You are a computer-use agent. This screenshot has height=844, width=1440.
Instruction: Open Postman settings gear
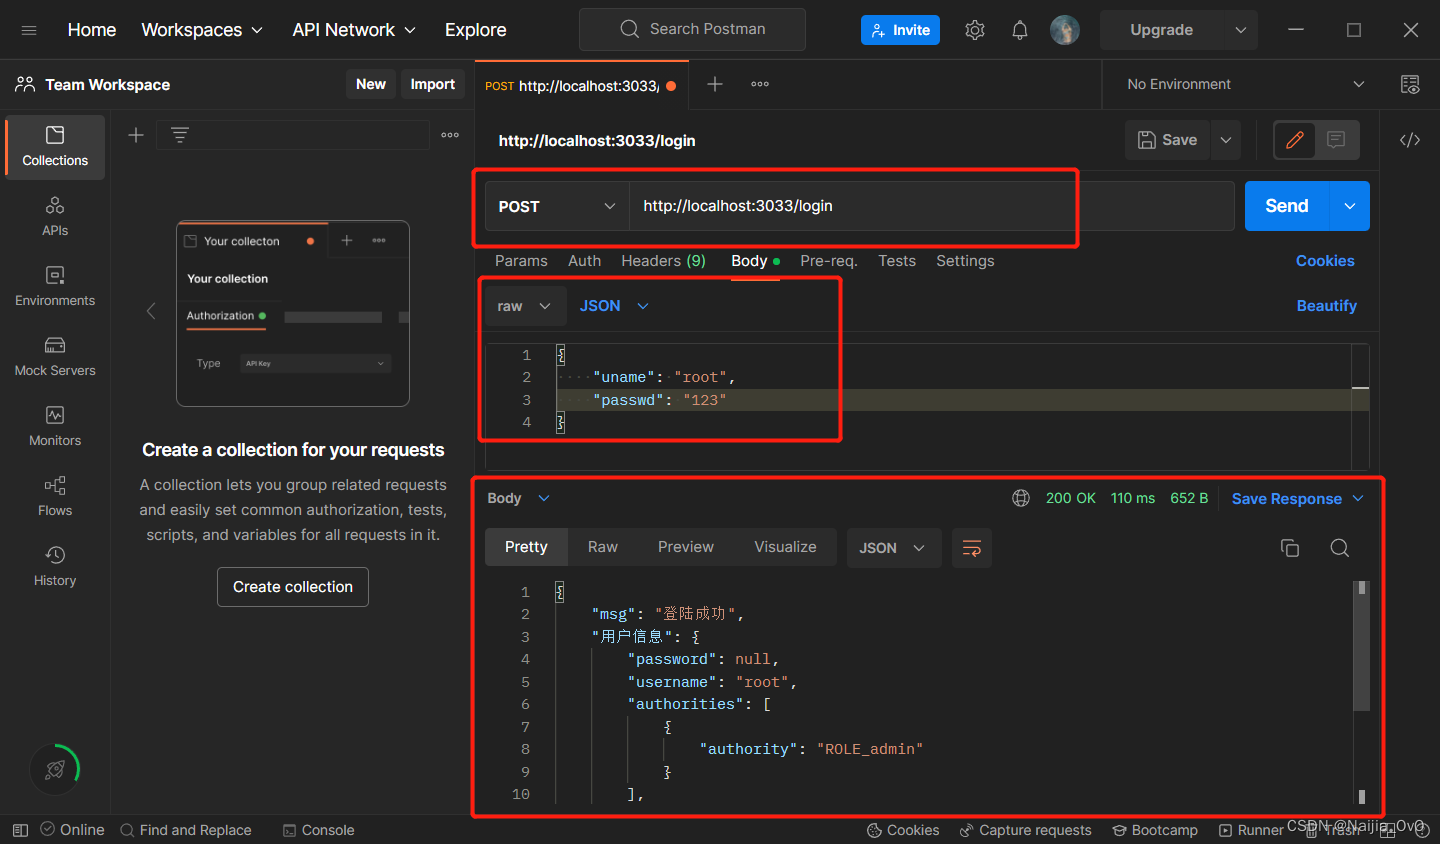(975, 30)
